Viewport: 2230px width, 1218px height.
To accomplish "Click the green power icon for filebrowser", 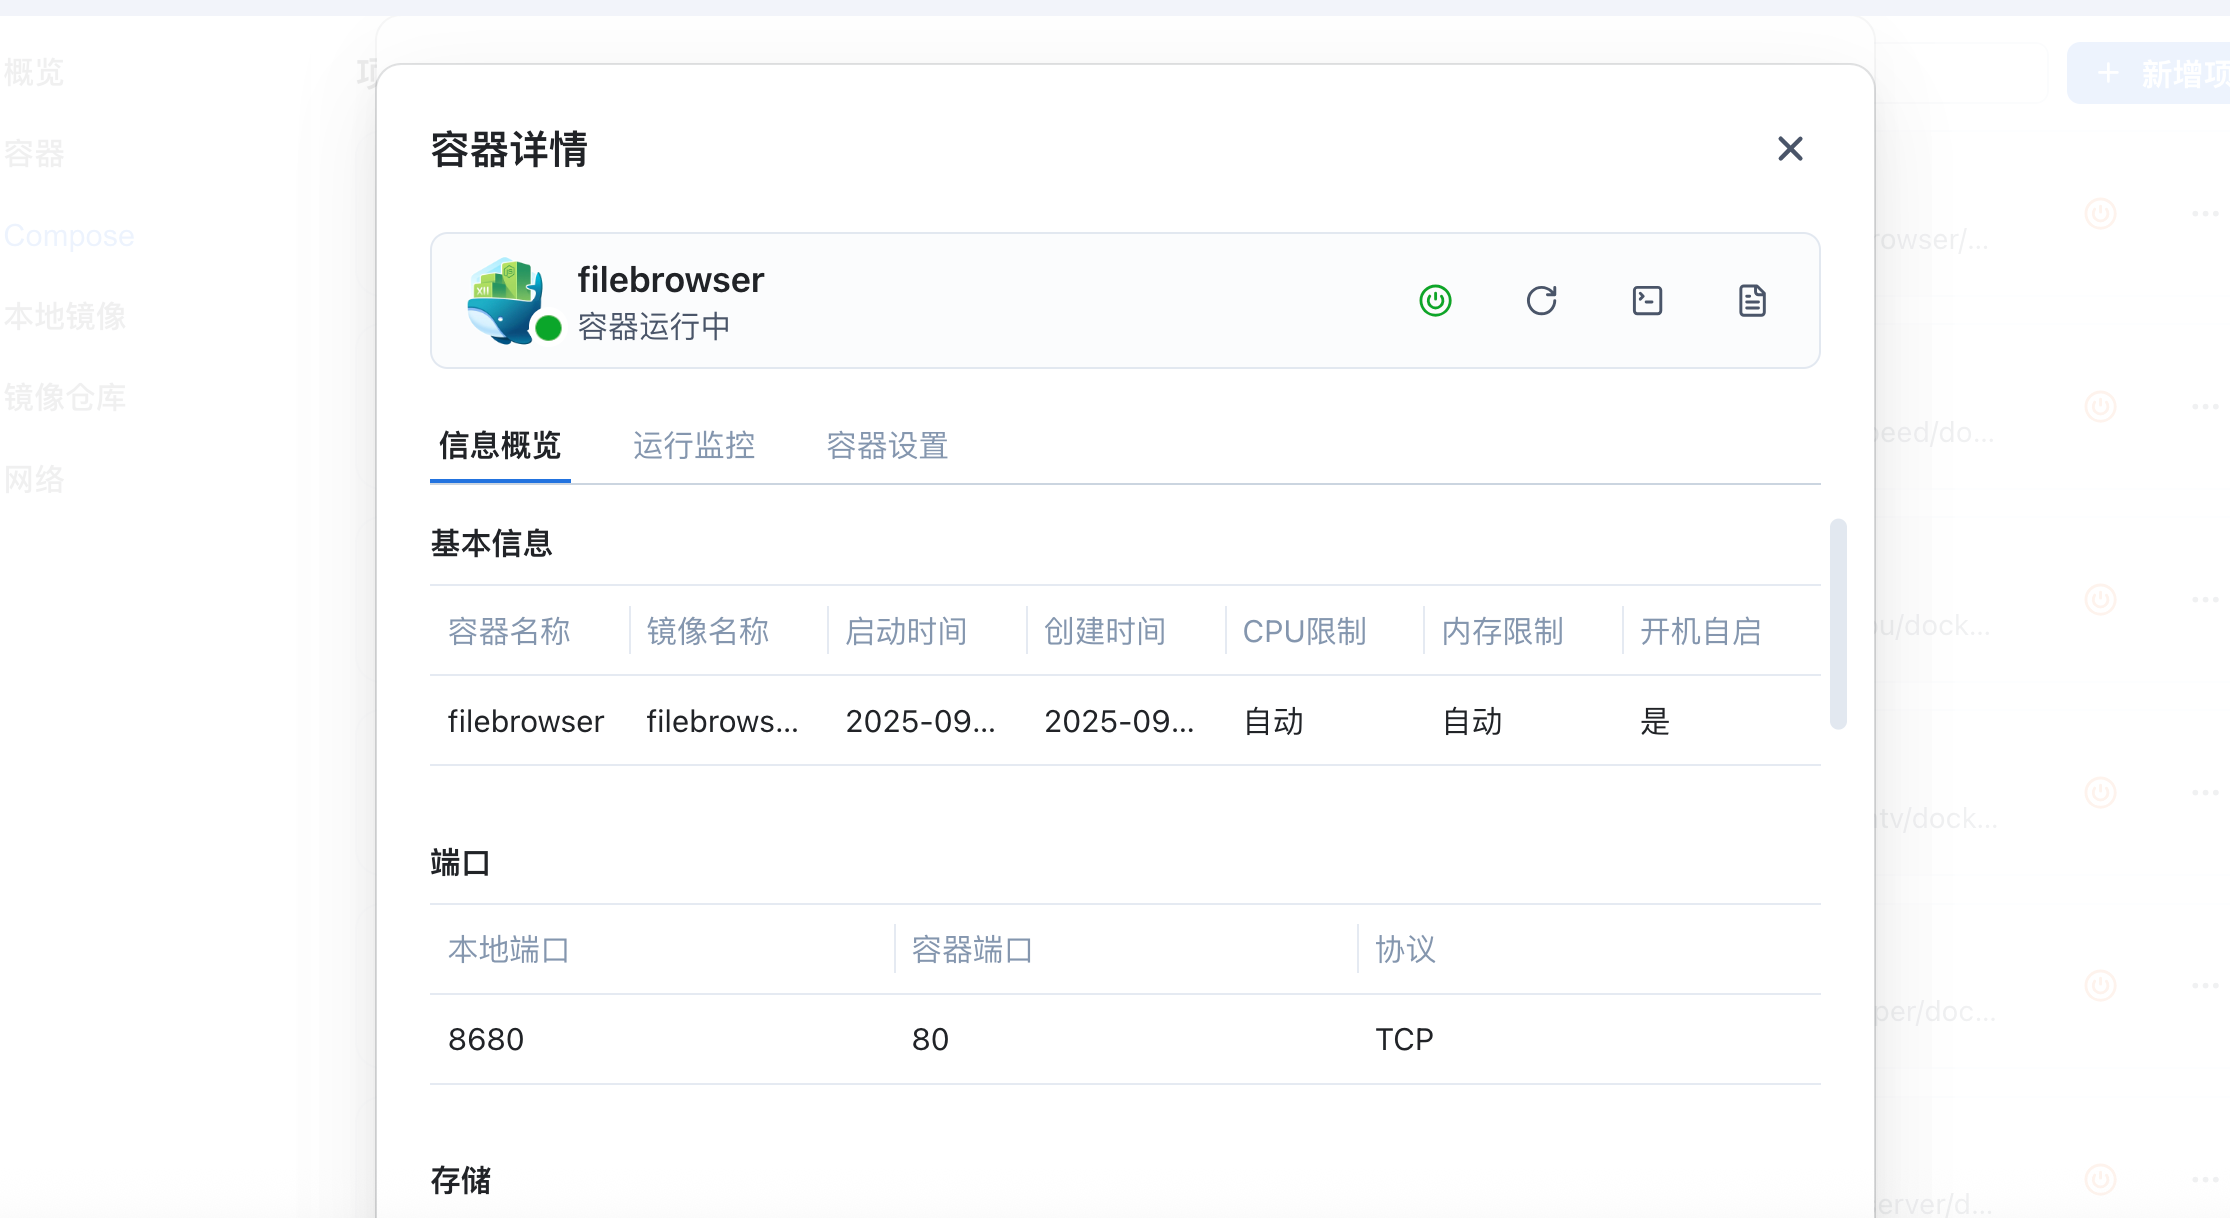I will [1435, 301].
